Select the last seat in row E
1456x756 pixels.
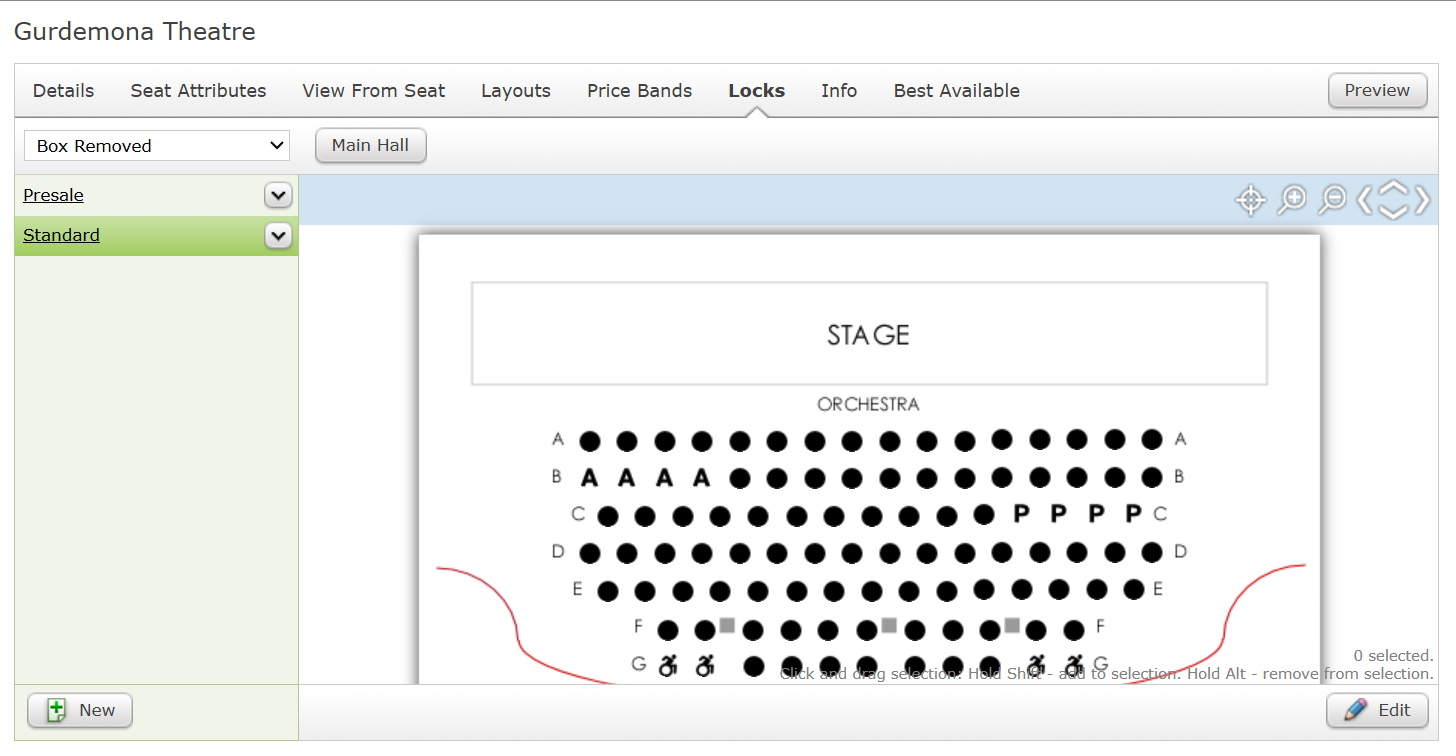(1133, 589)
